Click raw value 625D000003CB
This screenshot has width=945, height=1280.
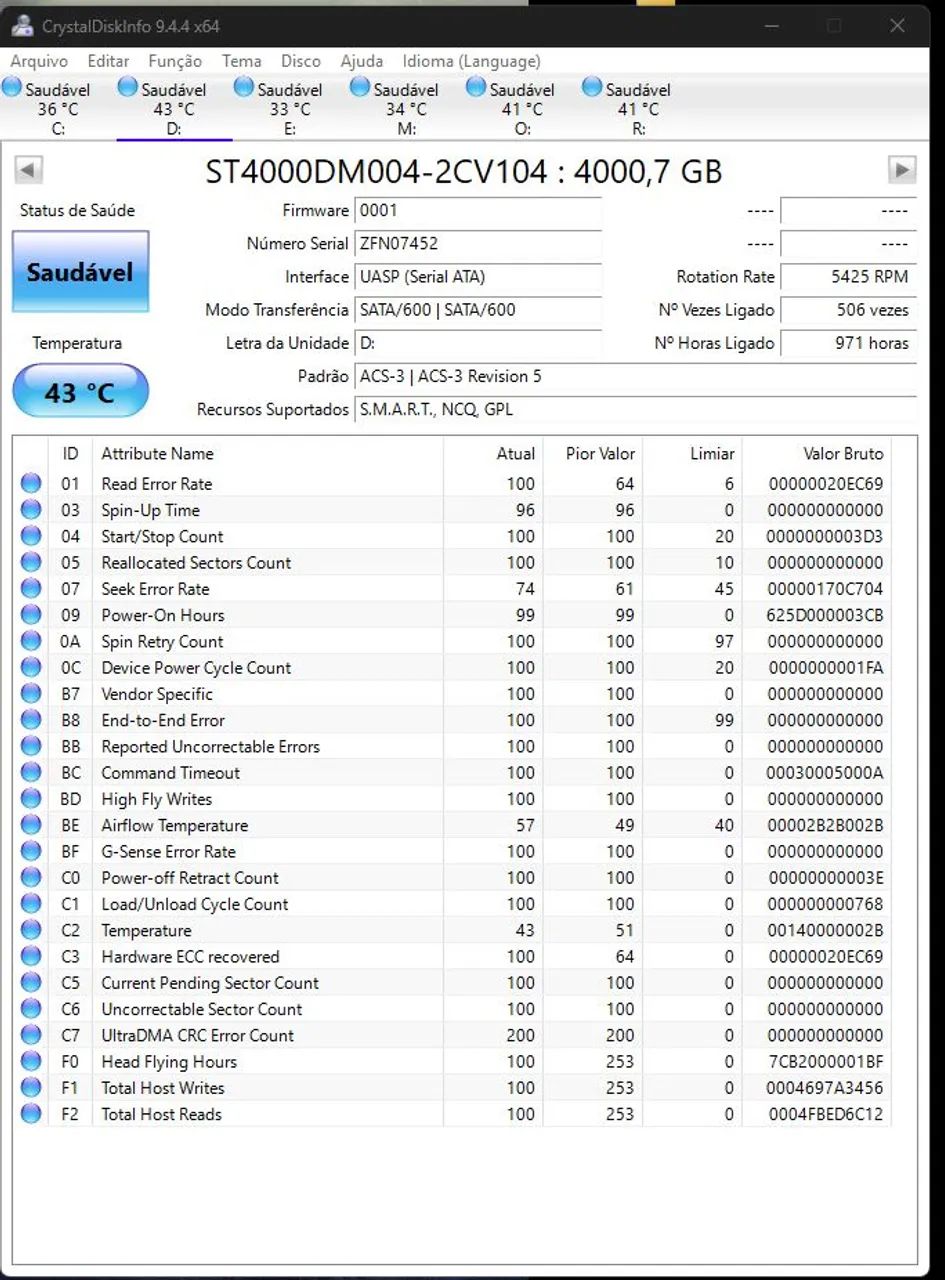pos(825,615)
